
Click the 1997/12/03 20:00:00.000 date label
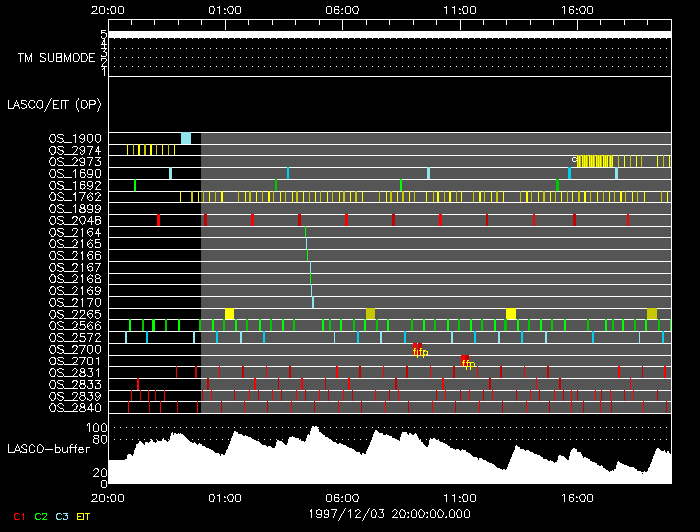tap(389, 511)
